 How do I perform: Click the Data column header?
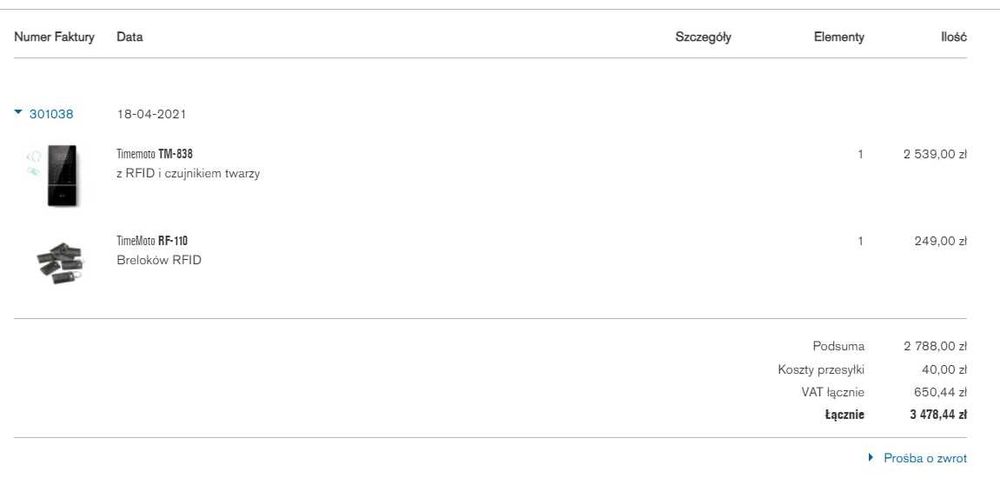[x=130, y=37]
